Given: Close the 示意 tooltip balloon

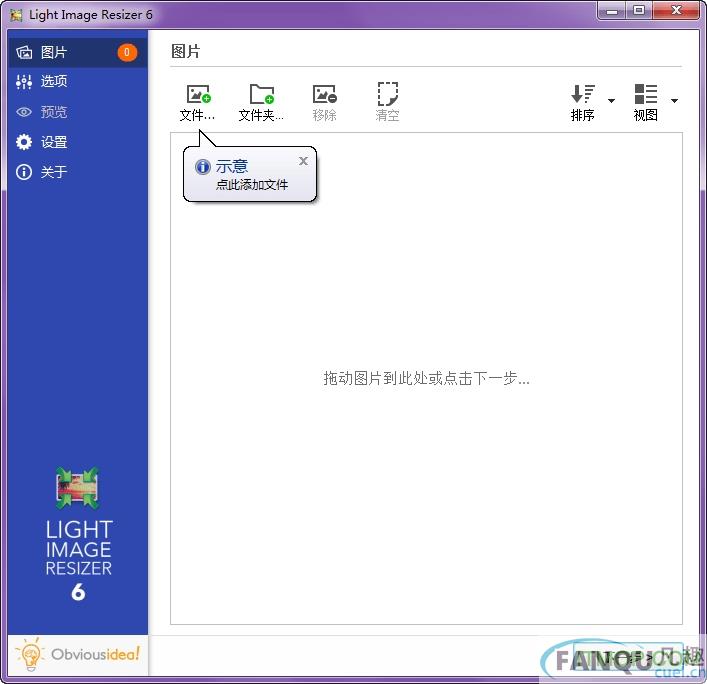Looking at the screenshot, I should [303, 161].
